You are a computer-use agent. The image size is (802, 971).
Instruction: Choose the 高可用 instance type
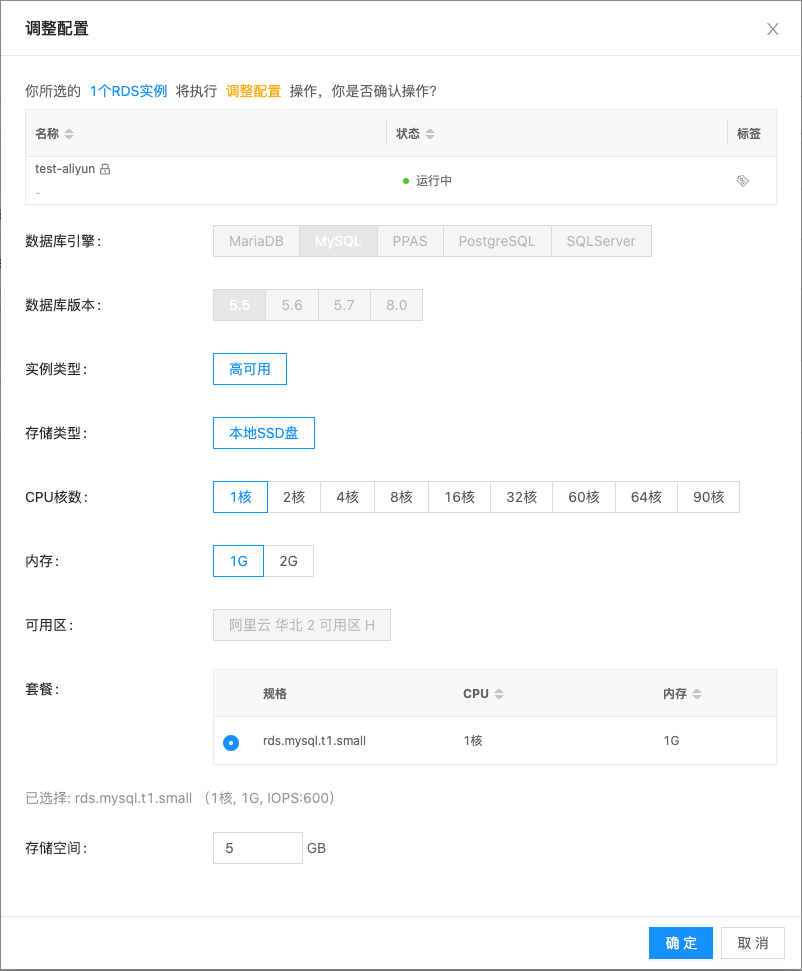[x=250, y=369]
